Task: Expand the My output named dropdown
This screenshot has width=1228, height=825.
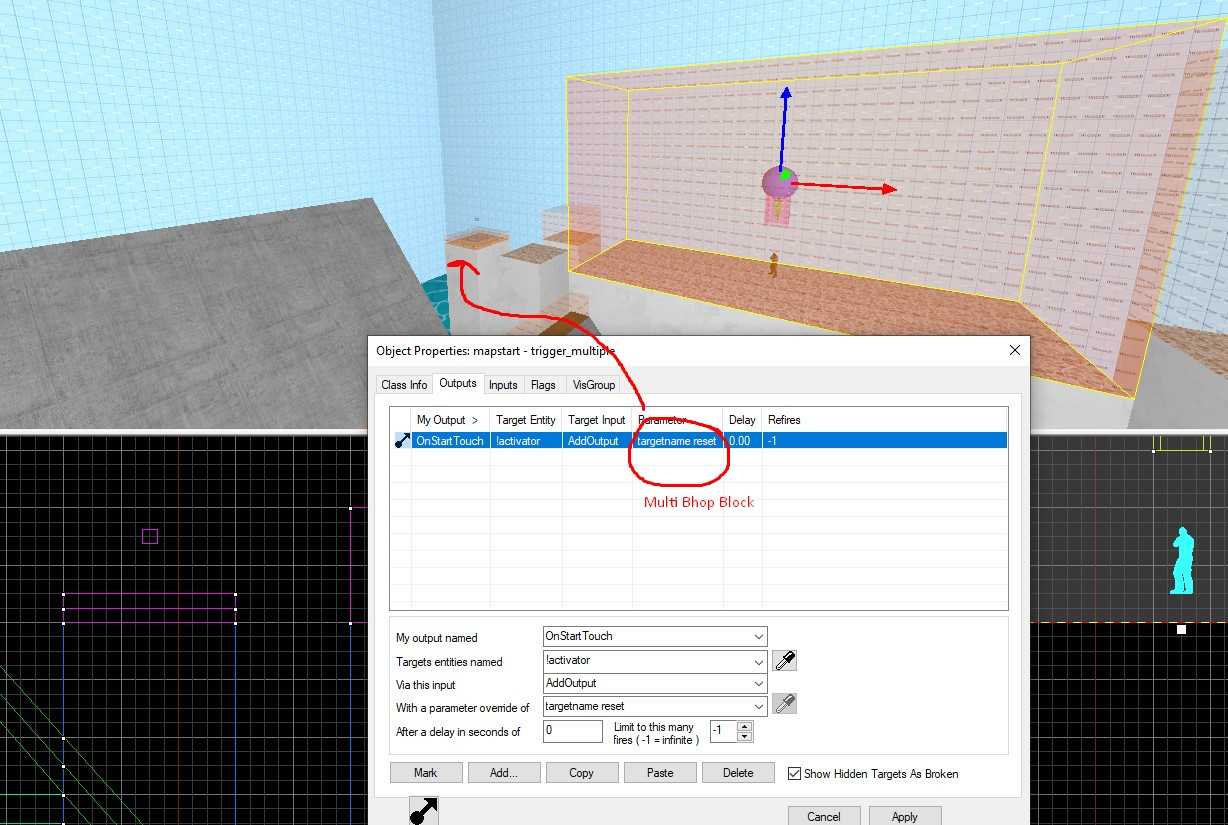Action: (759, 636)
